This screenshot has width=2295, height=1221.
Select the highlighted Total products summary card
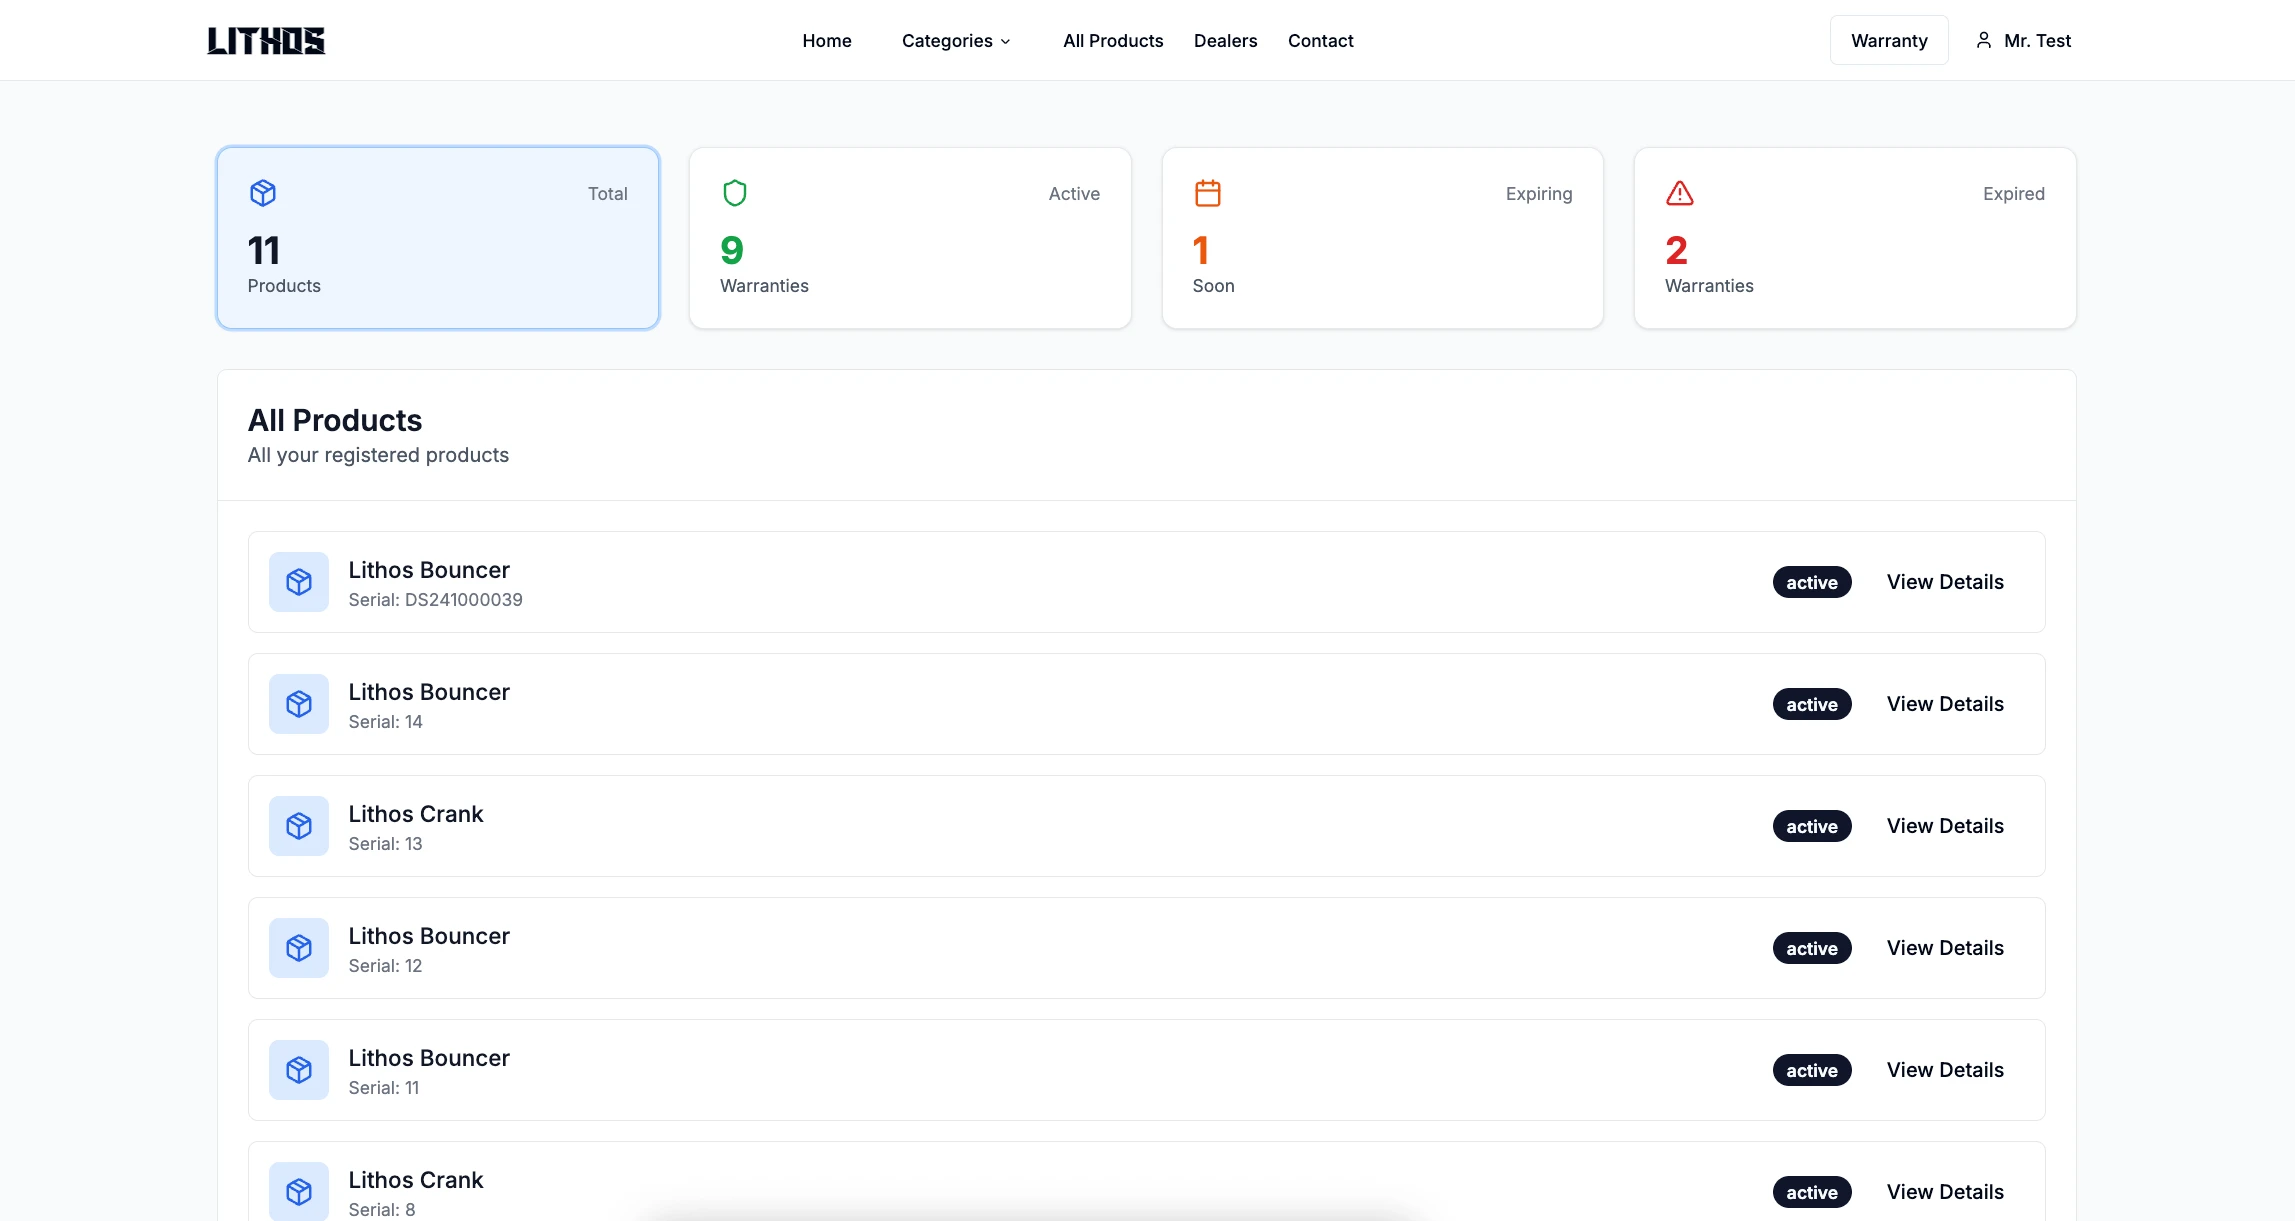pos(437,238)
